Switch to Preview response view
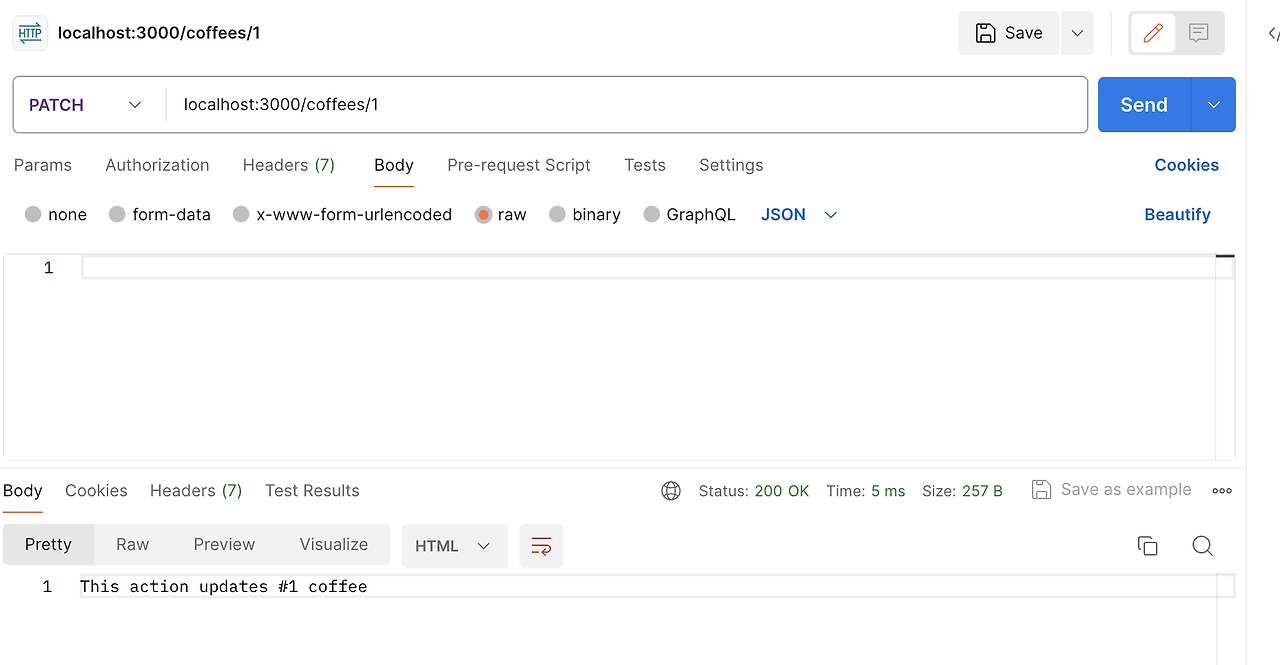 pos(224,545)
